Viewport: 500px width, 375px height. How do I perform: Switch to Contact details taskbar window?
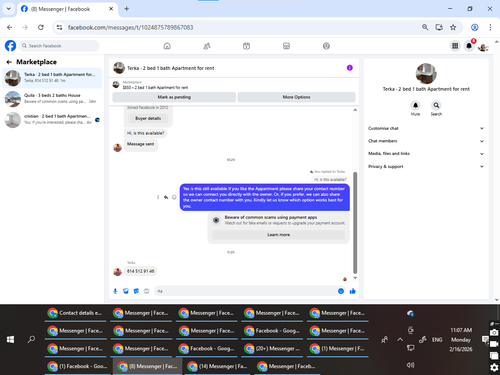75,313
